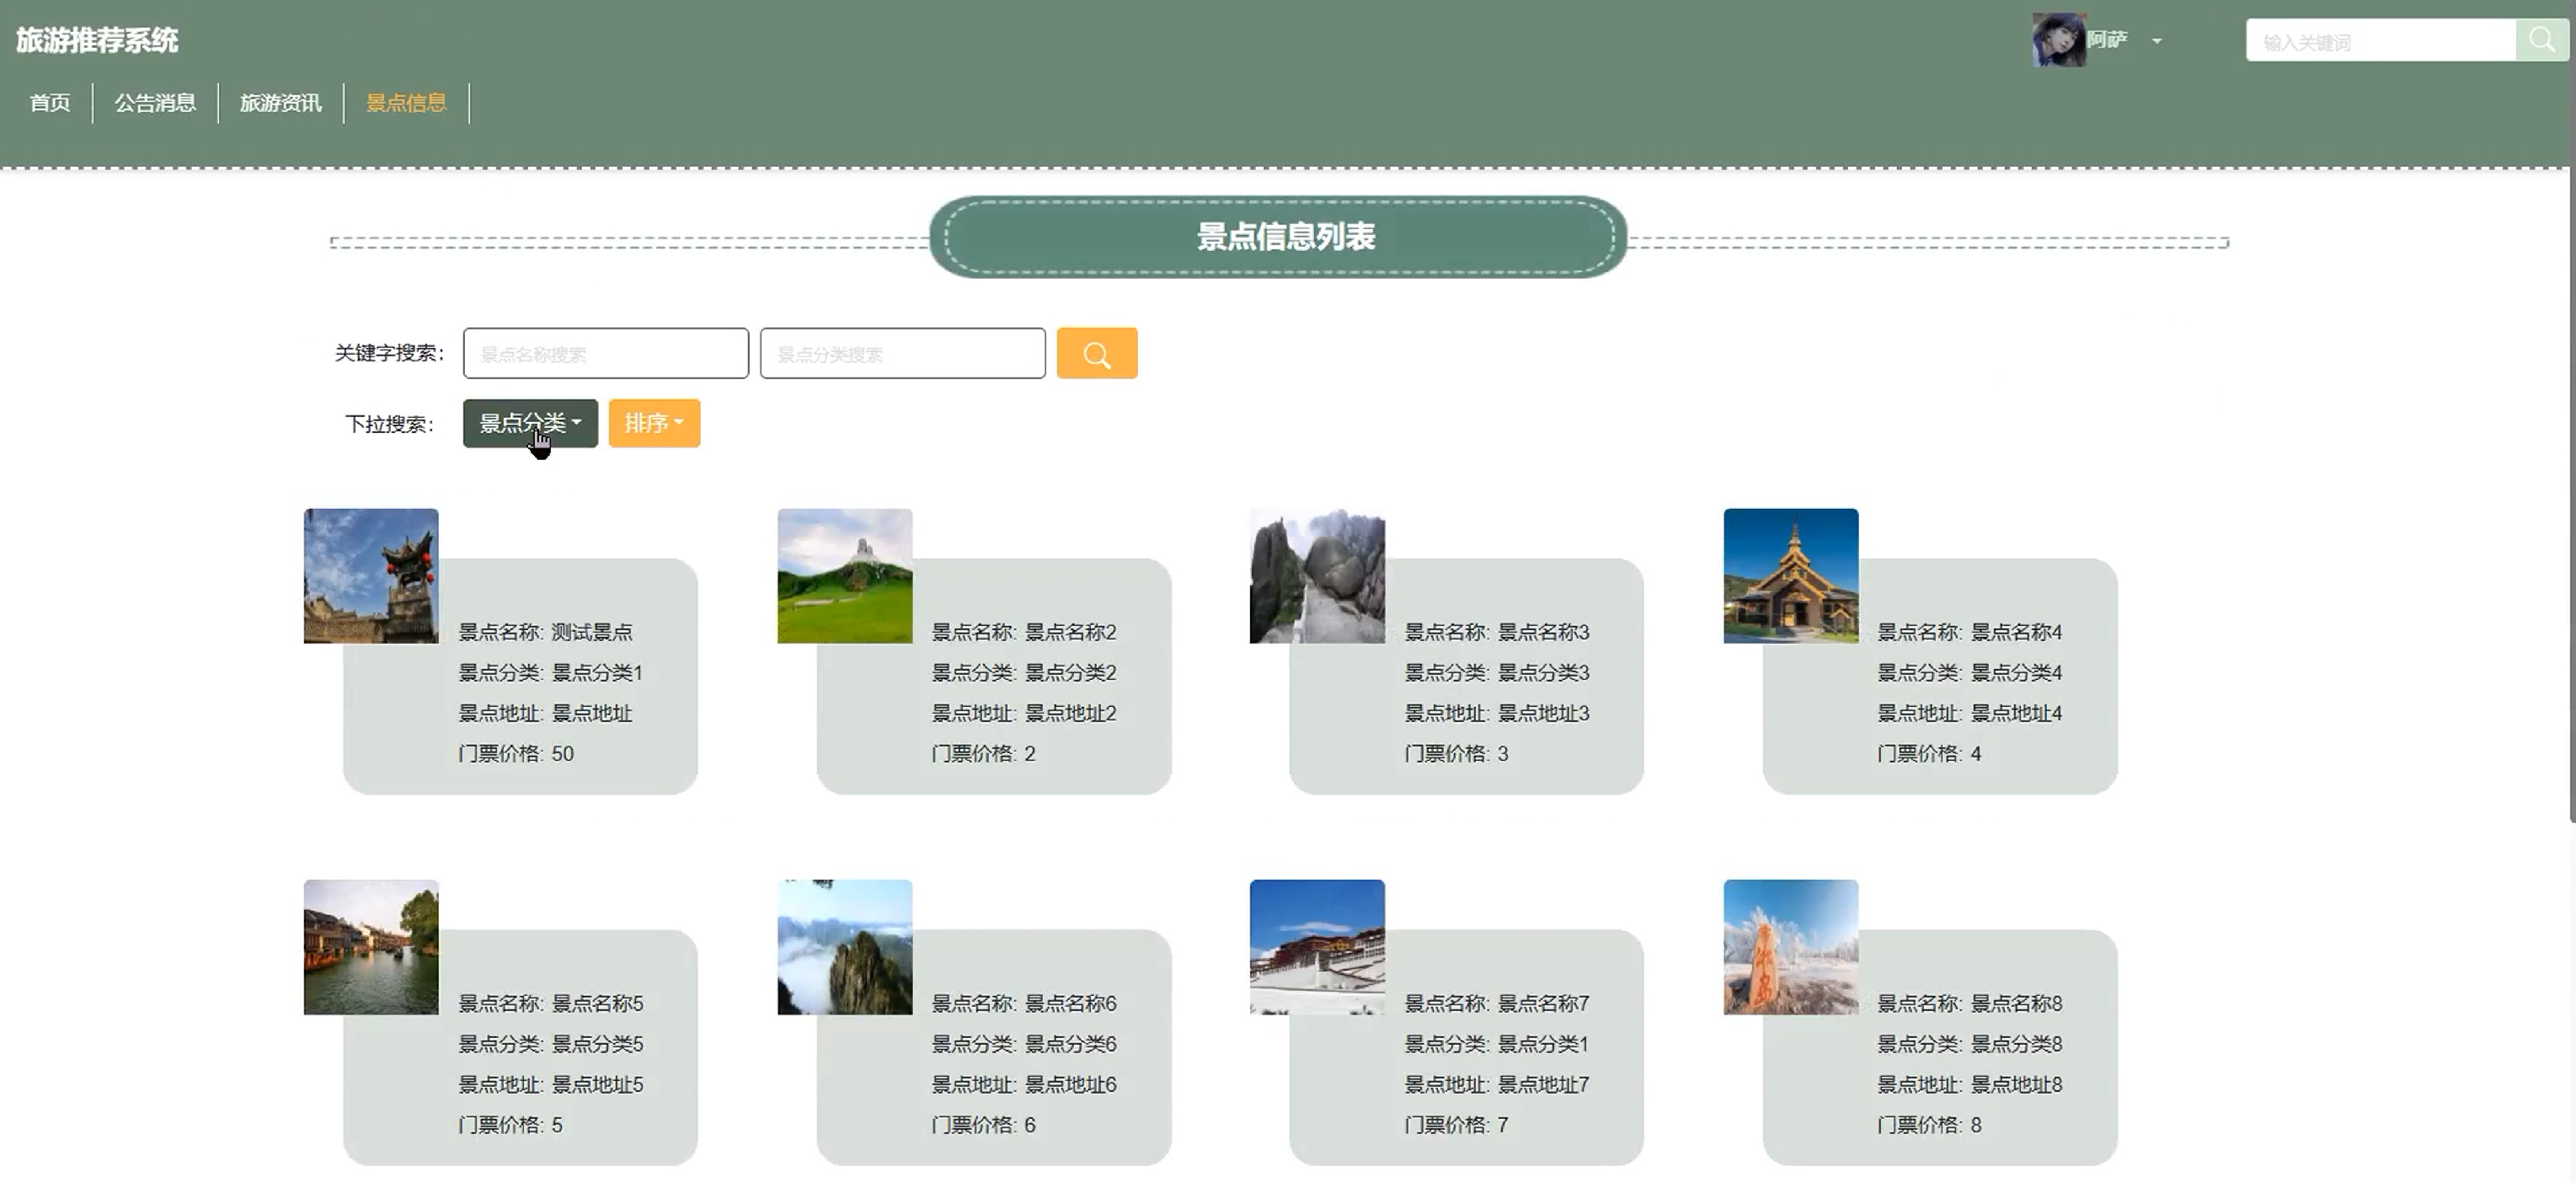Screen dimensions: 2576x1183
Task: Open the Potala Palace image of 景点名称7
Action: point(1317,947)
